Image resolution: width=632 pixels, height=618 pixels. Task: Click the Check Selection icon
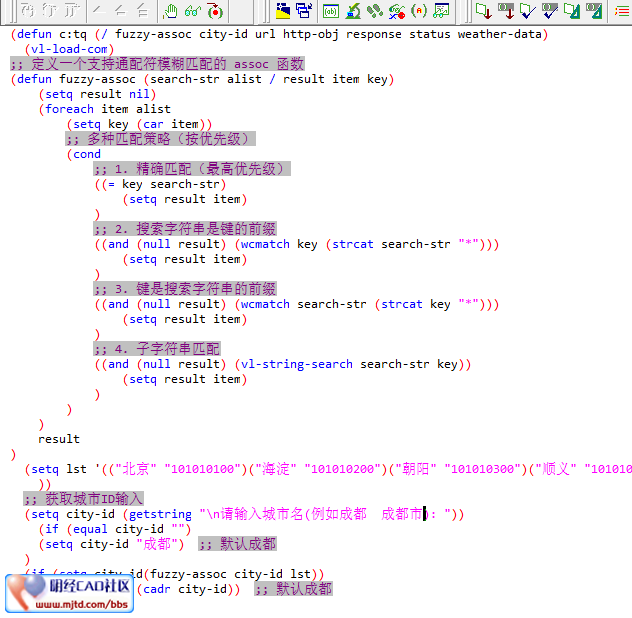(550, 11)
